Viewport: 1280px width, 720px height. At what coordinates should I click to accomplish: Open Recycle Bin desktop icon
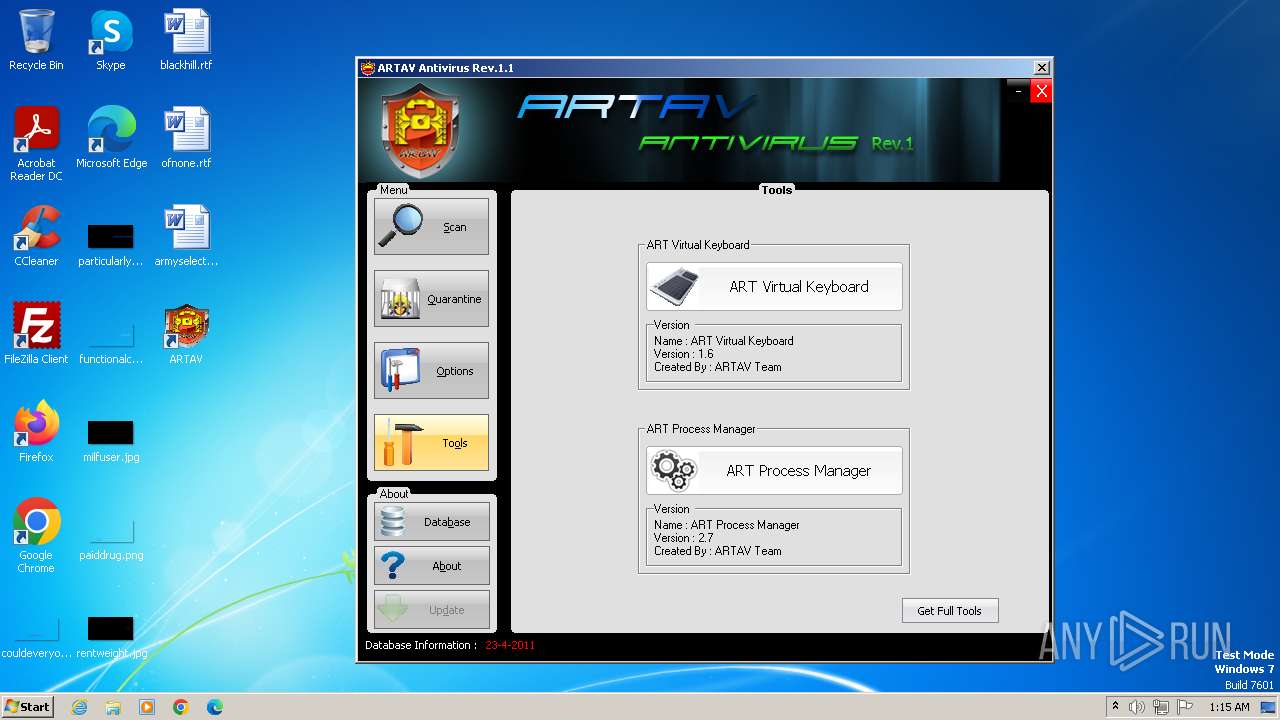[36, 40]
